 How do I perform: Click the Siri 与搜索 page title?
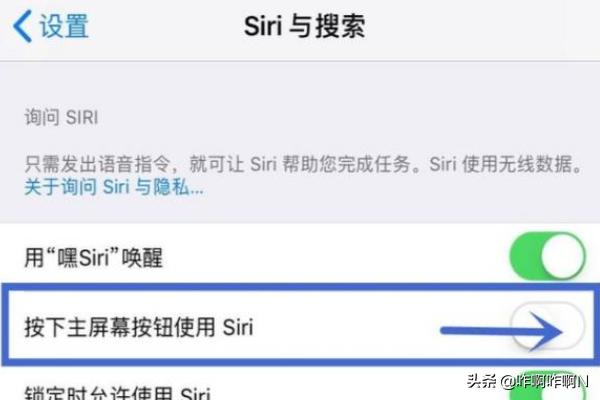(x=305, y=26)
